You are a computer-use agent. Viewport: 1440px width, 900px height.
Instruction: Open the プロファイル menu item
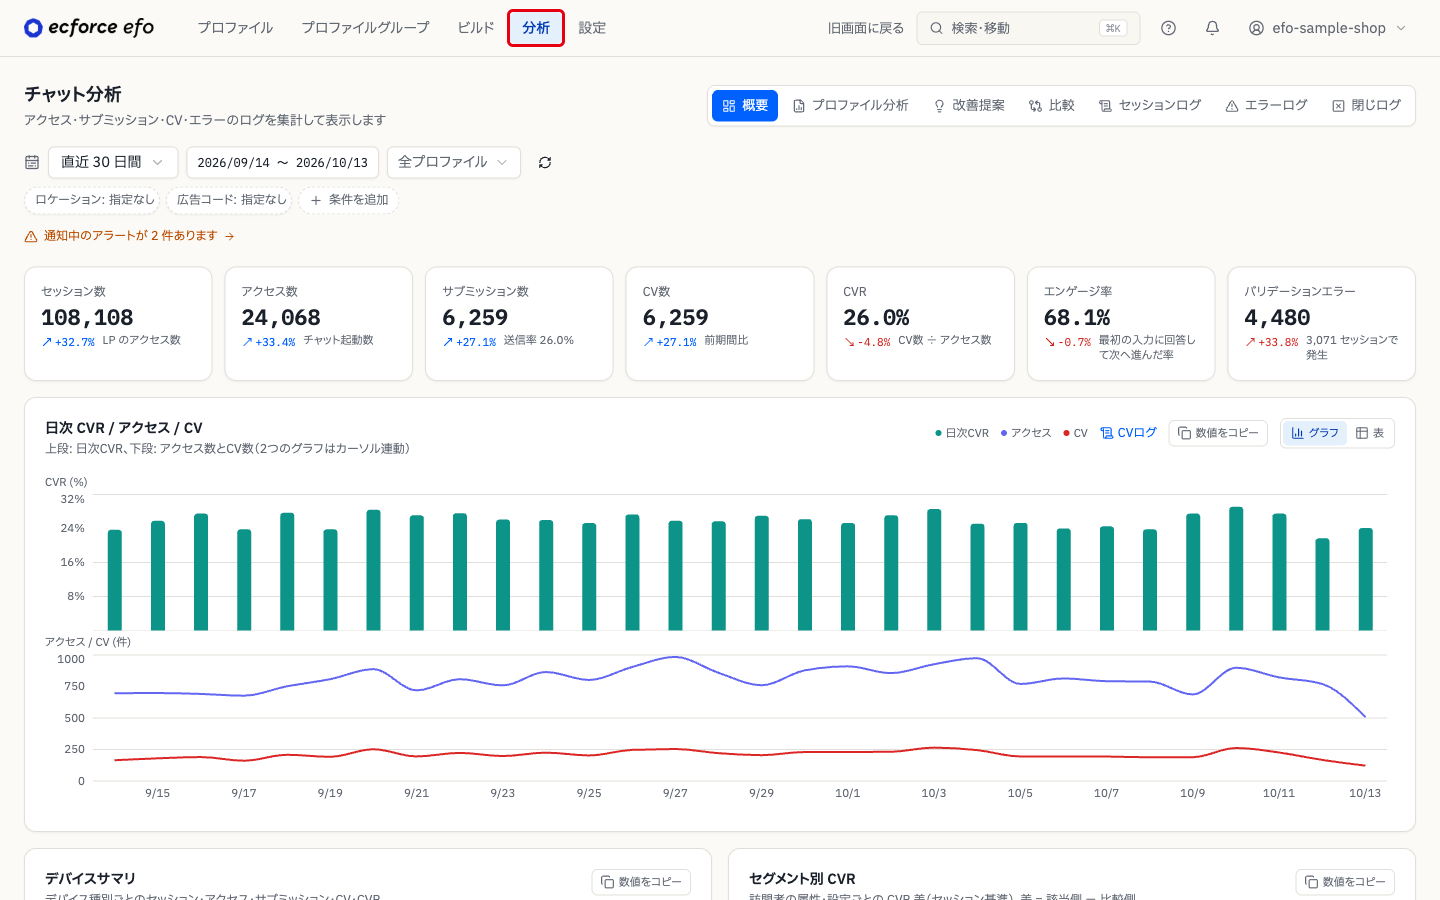click(235, 28)
